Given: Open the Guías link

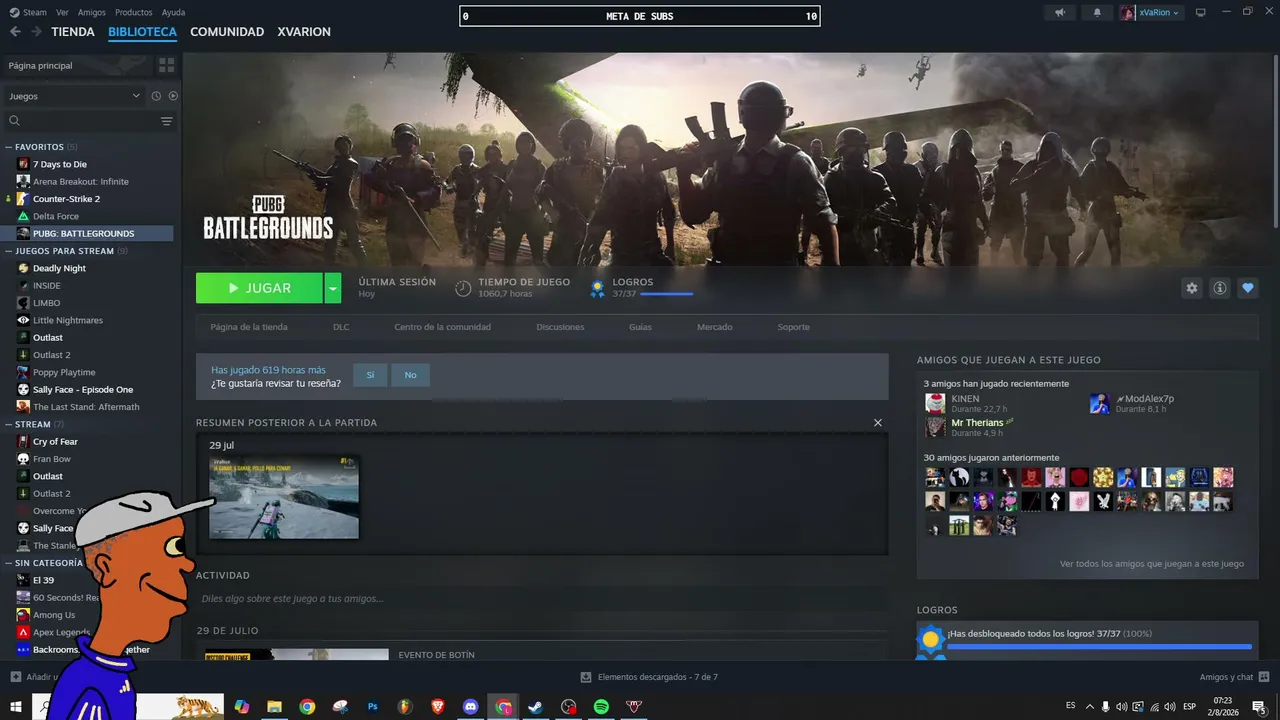Looking at the screenshot, I should (640, 327).
